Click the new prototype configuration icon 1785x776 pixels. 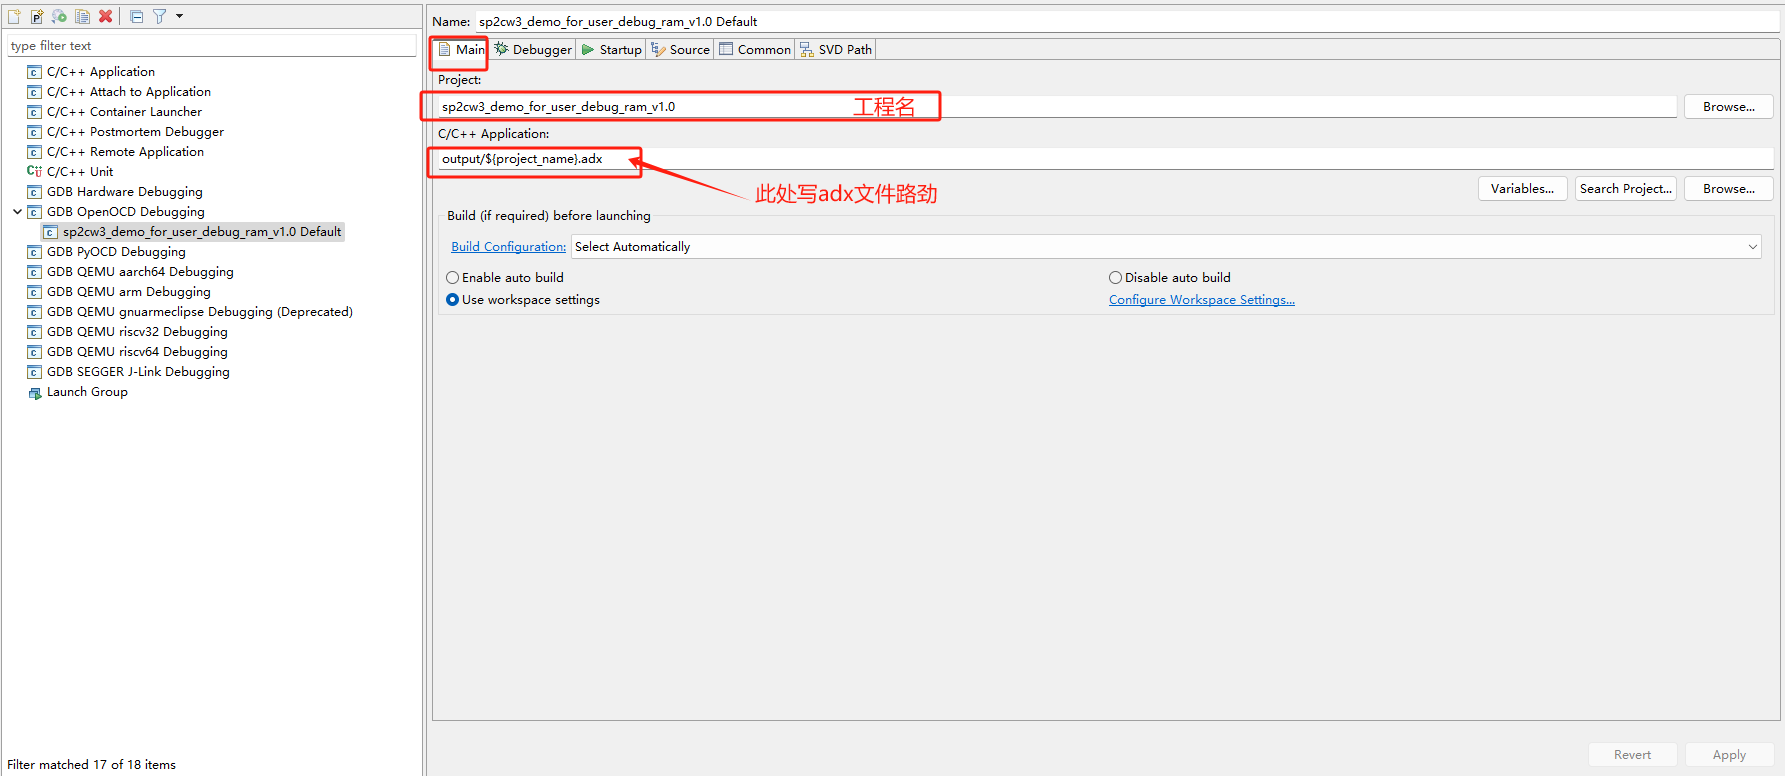pyautogui.click(x=37, y=16)
